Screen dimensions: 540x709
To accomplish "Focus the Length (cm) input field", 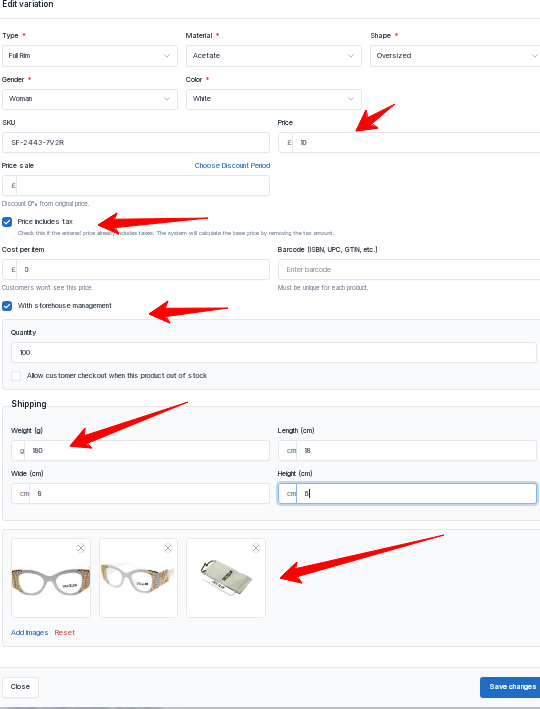I will [x=417, y=450].
